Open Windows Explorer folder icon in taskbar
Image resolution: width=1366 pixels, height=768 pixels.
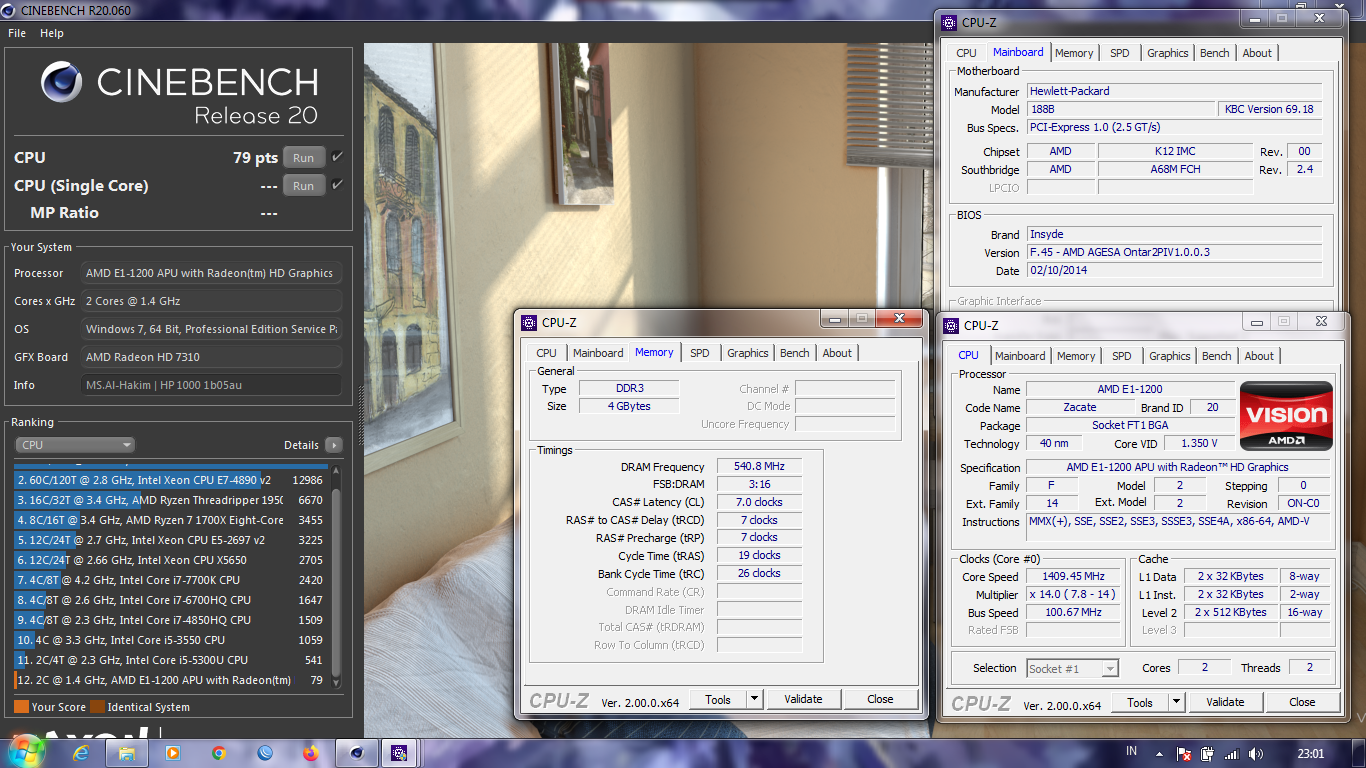click(127, 752)
